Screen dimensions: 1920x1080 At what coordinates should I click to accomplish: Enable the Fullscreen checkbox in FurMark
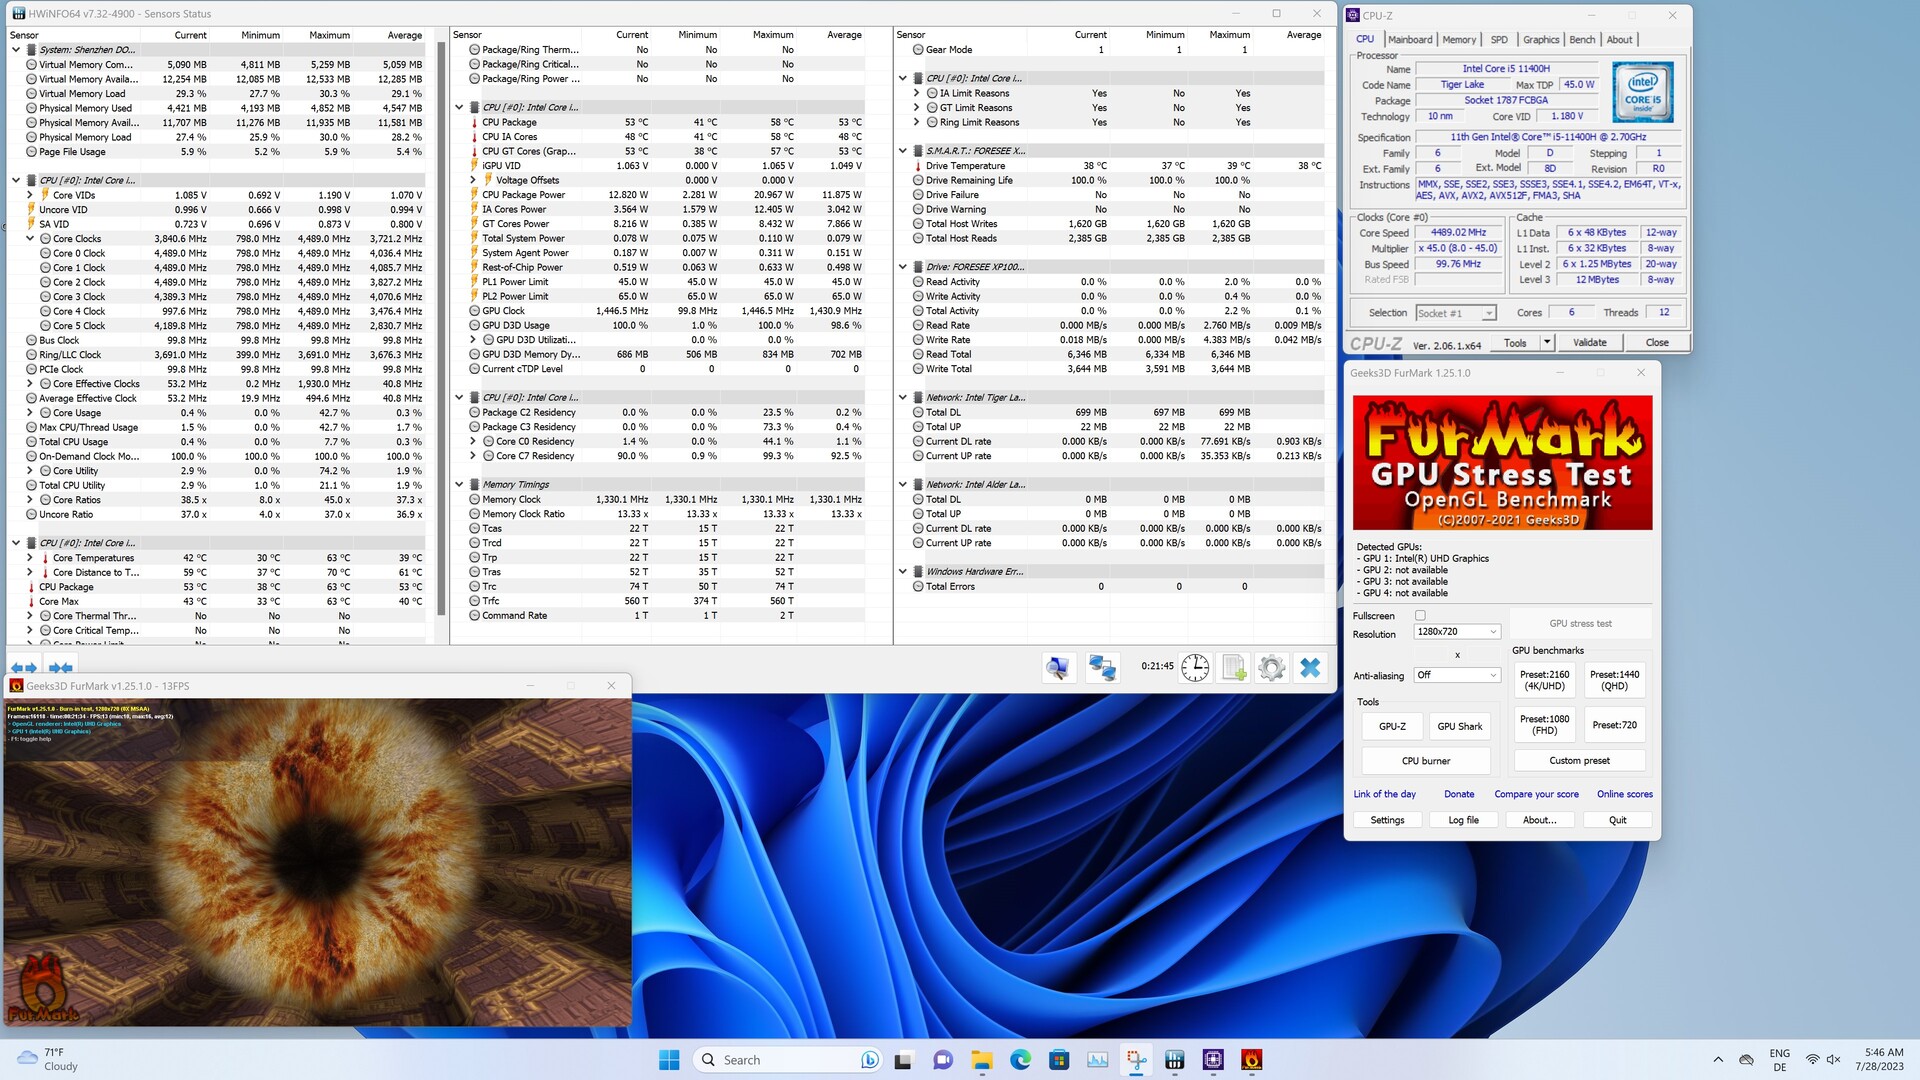[1420, 616]
